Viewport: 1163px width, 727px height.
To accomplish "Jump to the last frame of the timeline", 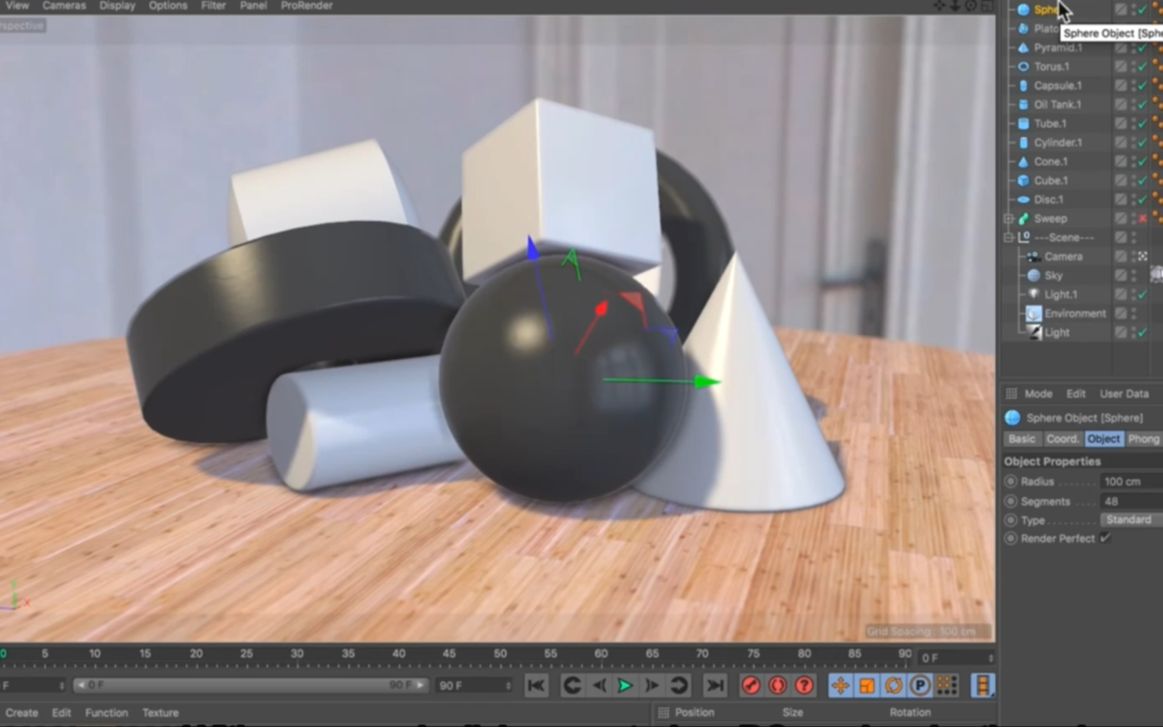I will tap(715, 687).
